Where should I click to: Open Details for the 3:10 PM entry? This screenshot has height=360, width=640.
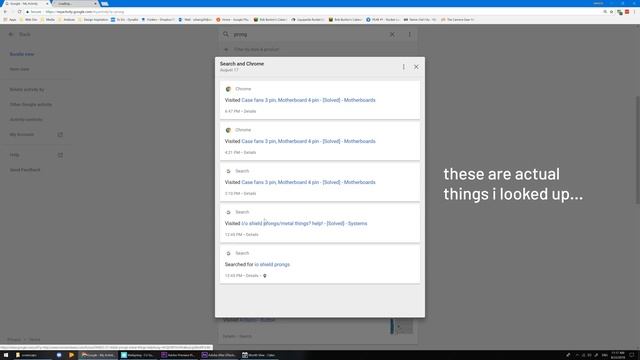(x=250, y=193)
